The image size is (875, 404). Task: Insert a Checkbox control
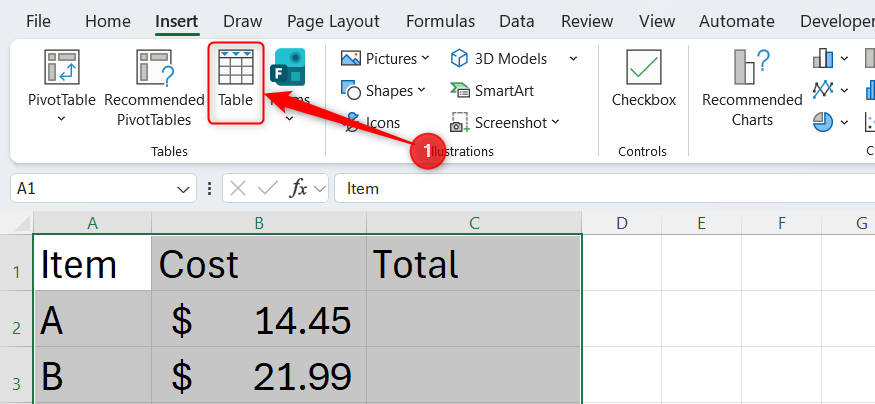click(x=644, y=78)
